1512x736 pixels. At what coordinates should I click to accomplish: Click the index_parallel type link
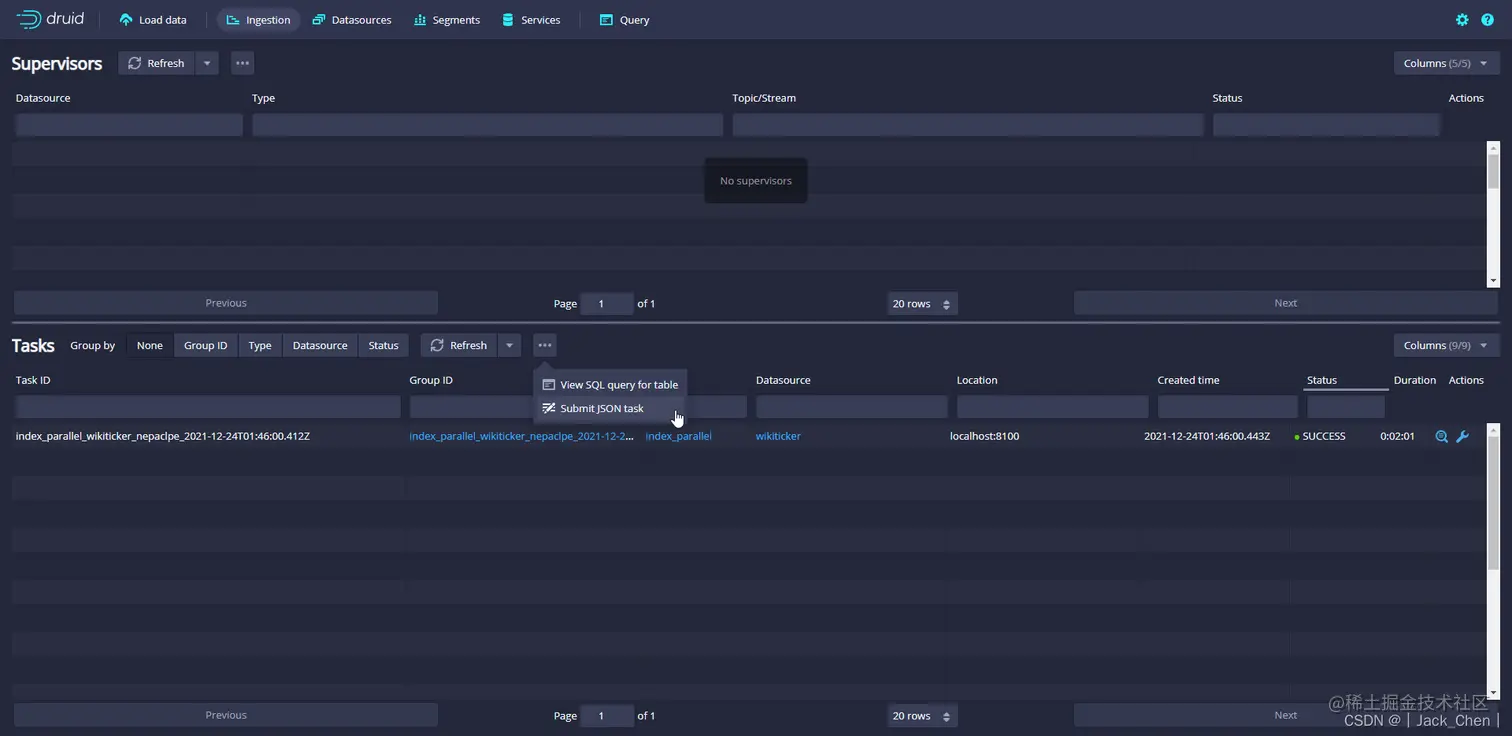(678, 436)
